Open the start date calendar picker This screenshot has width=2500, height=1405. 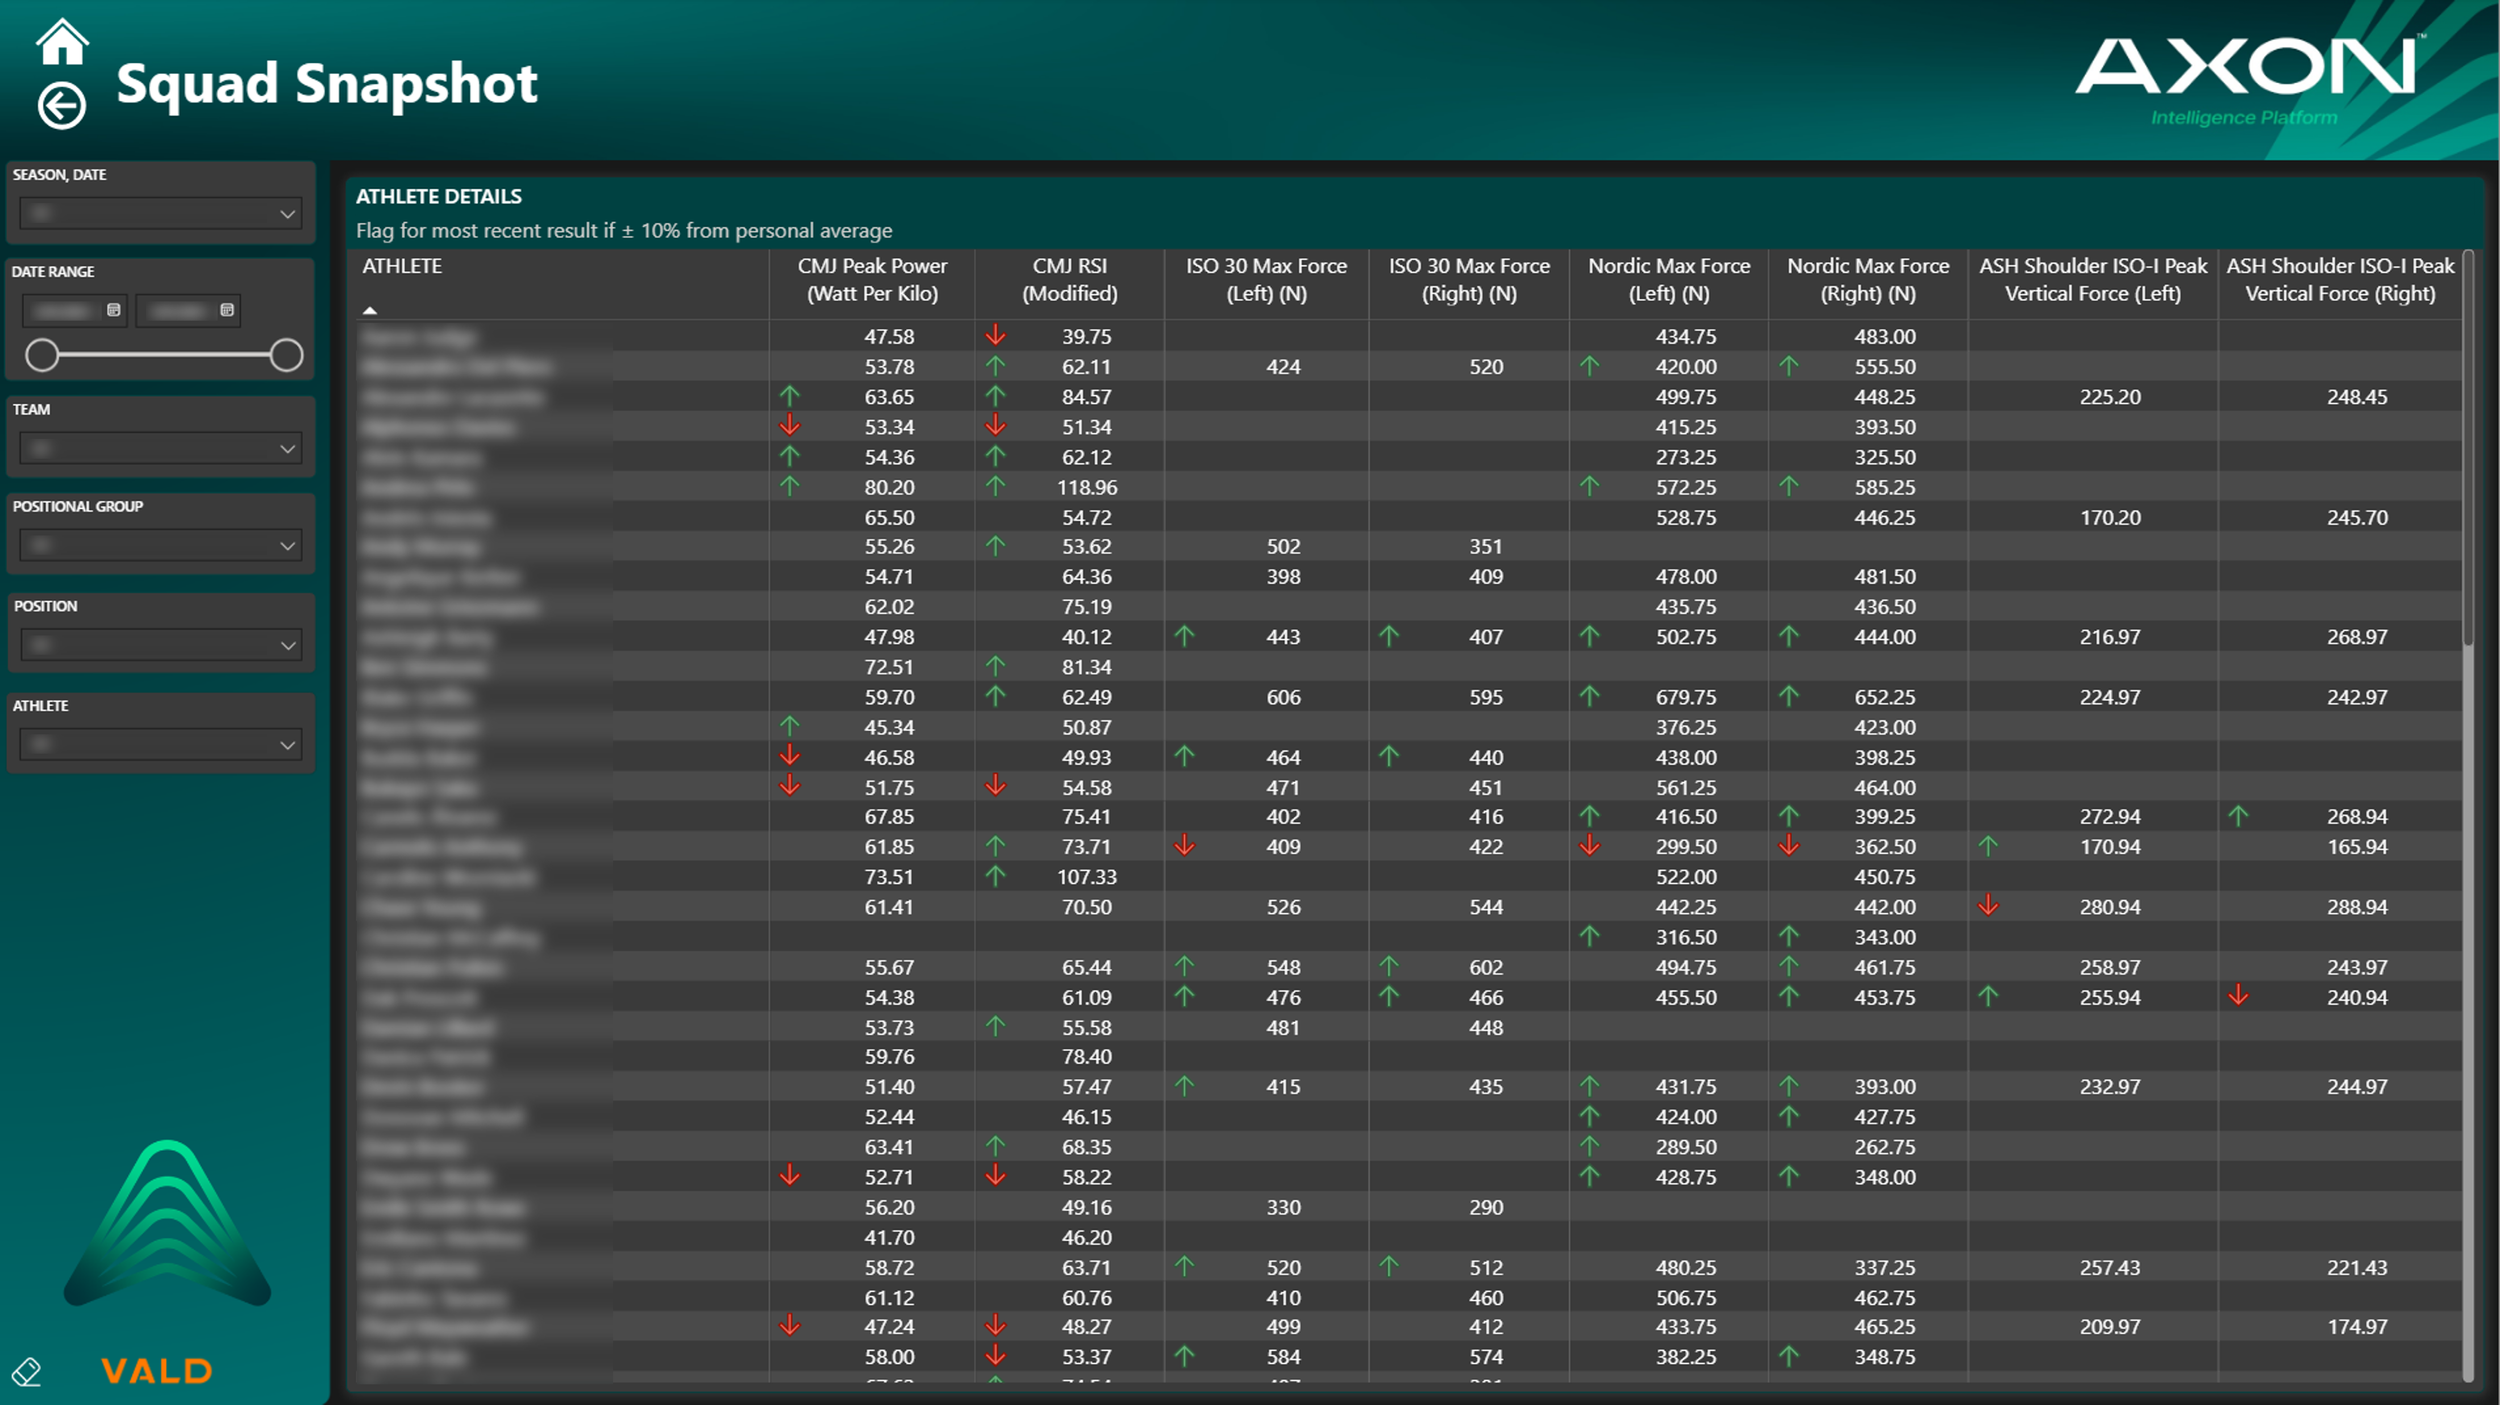coord(113,310)
